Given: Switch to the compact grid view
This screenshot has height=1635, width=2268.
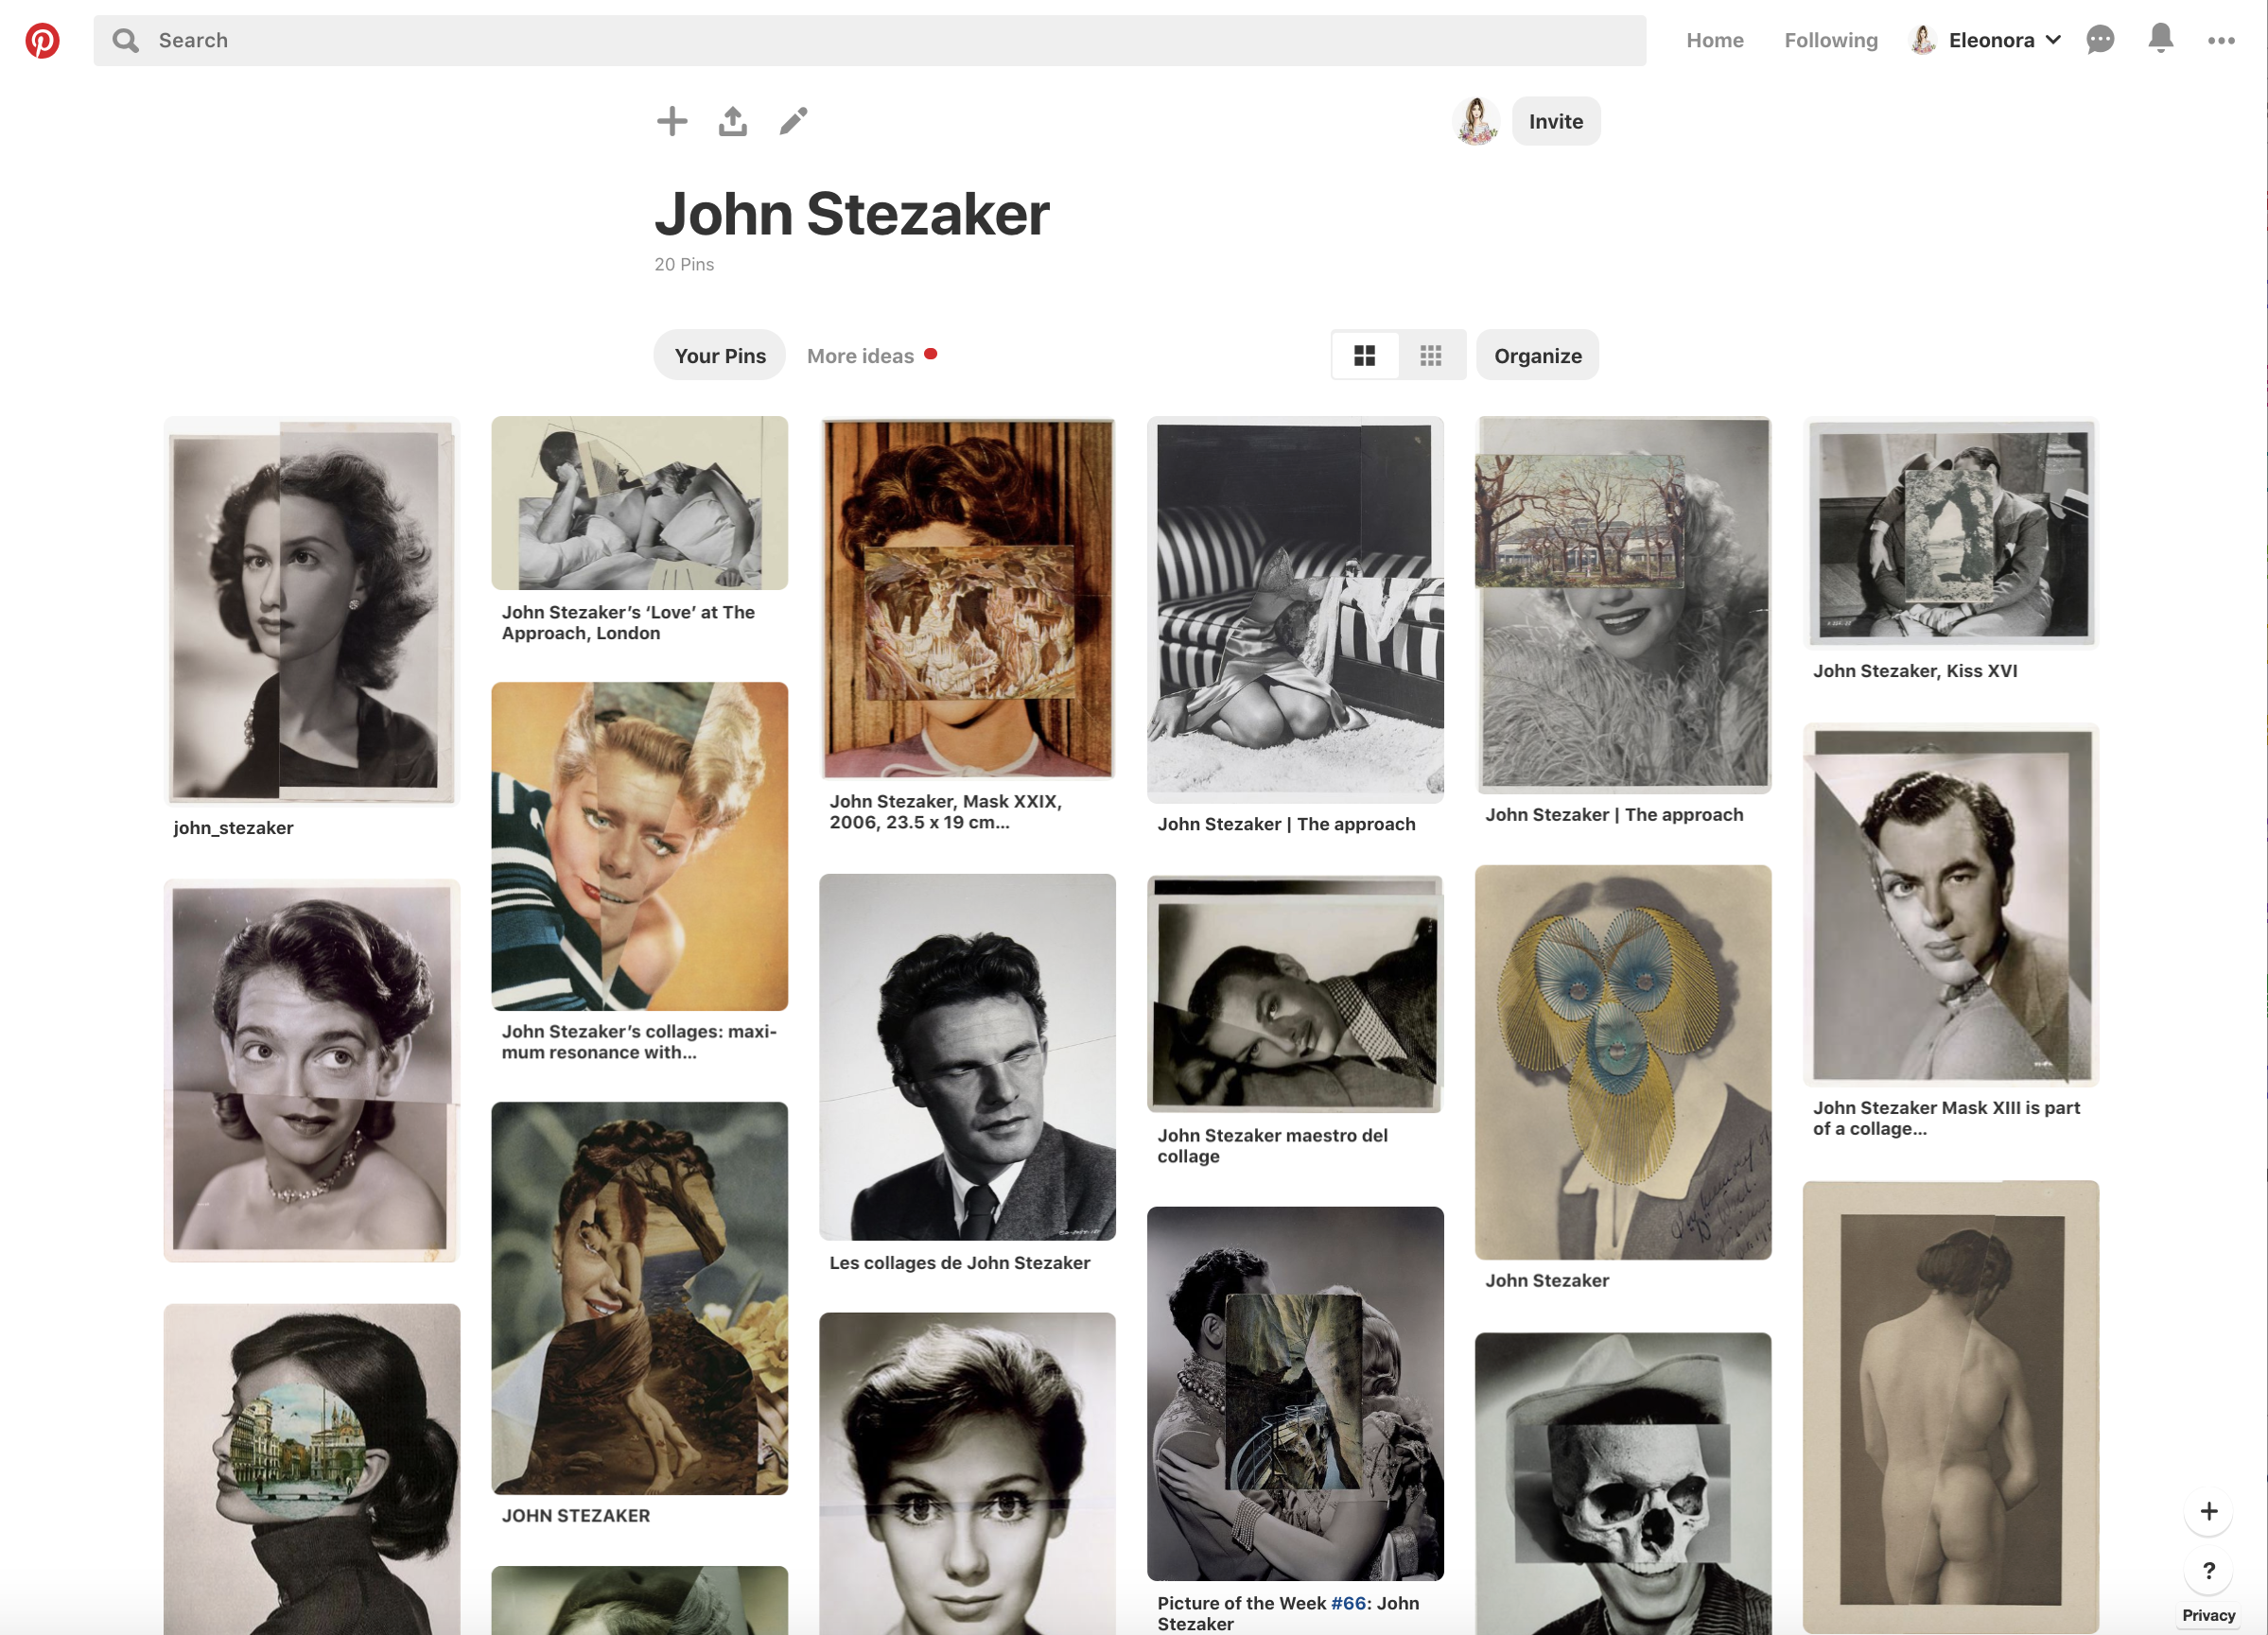Looking at the screenshot, I should click(1431, 356).
